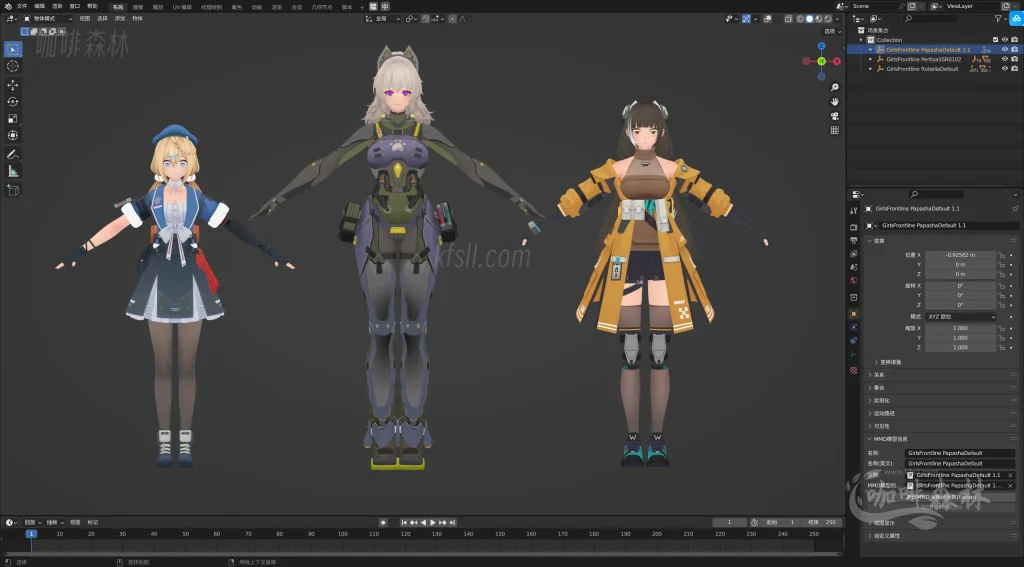Select the Rotate tool
Image resolution: width=1024 pixels, height=567 pixels.
click(x=12, y=101)
